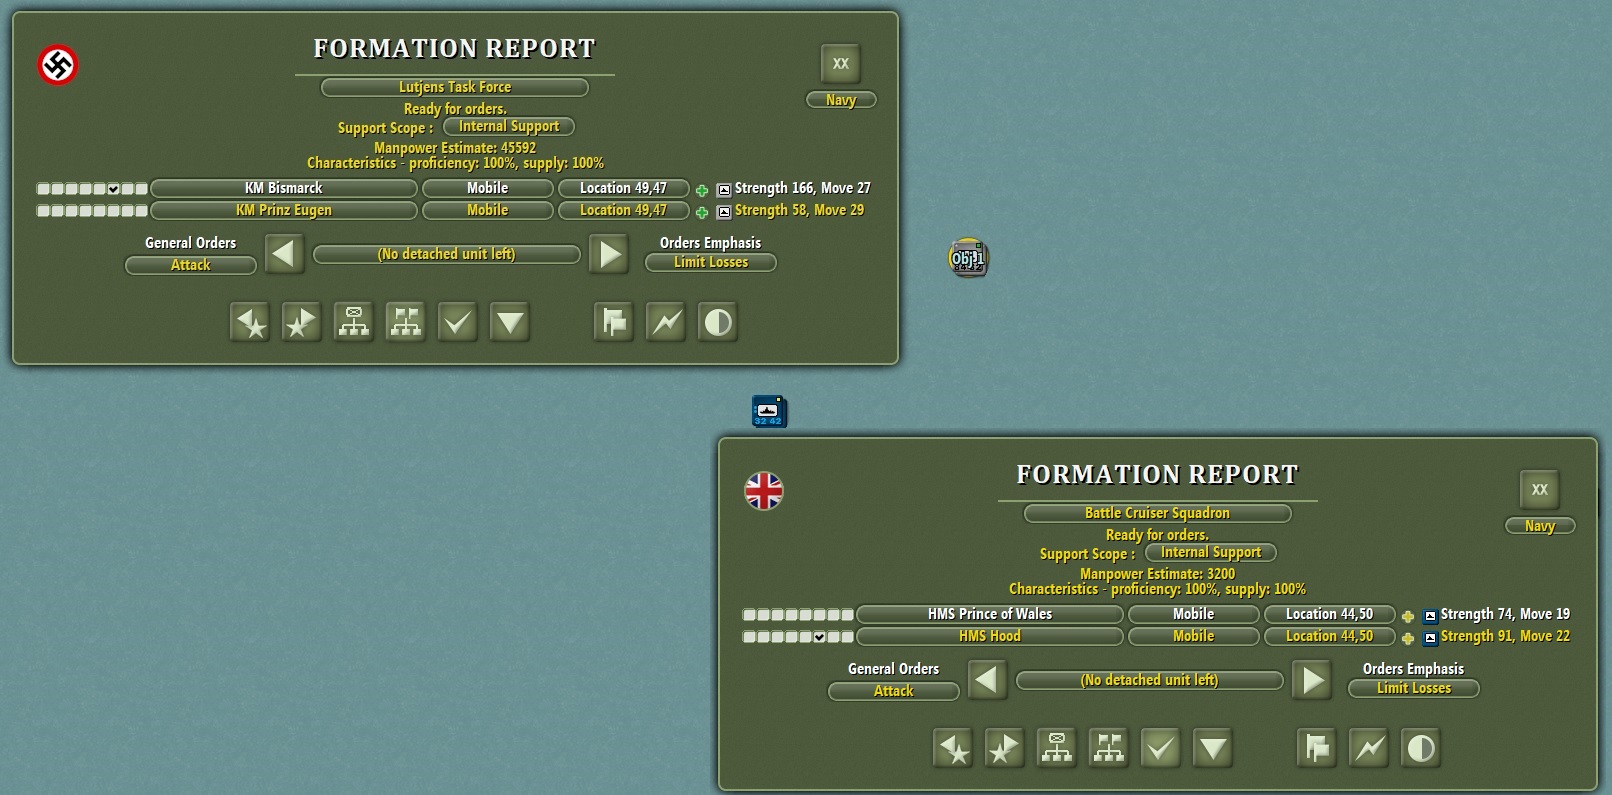This screenshot has width=1612, height=795.
Task: Change Battle Cruiser Squadron Internal Support scope
Action: [x=1211, y=552]
